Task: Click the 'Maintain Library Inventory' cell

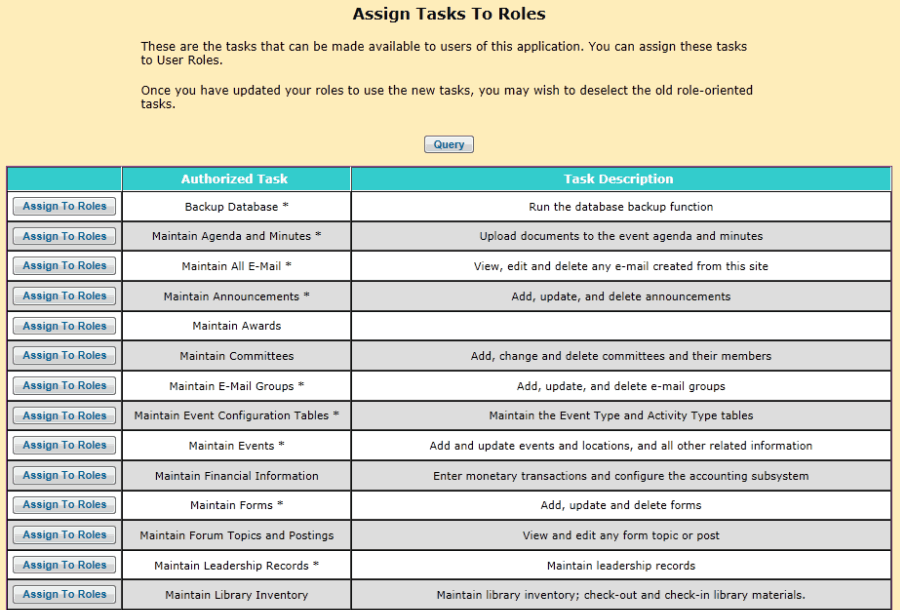Action: point(236,595)
